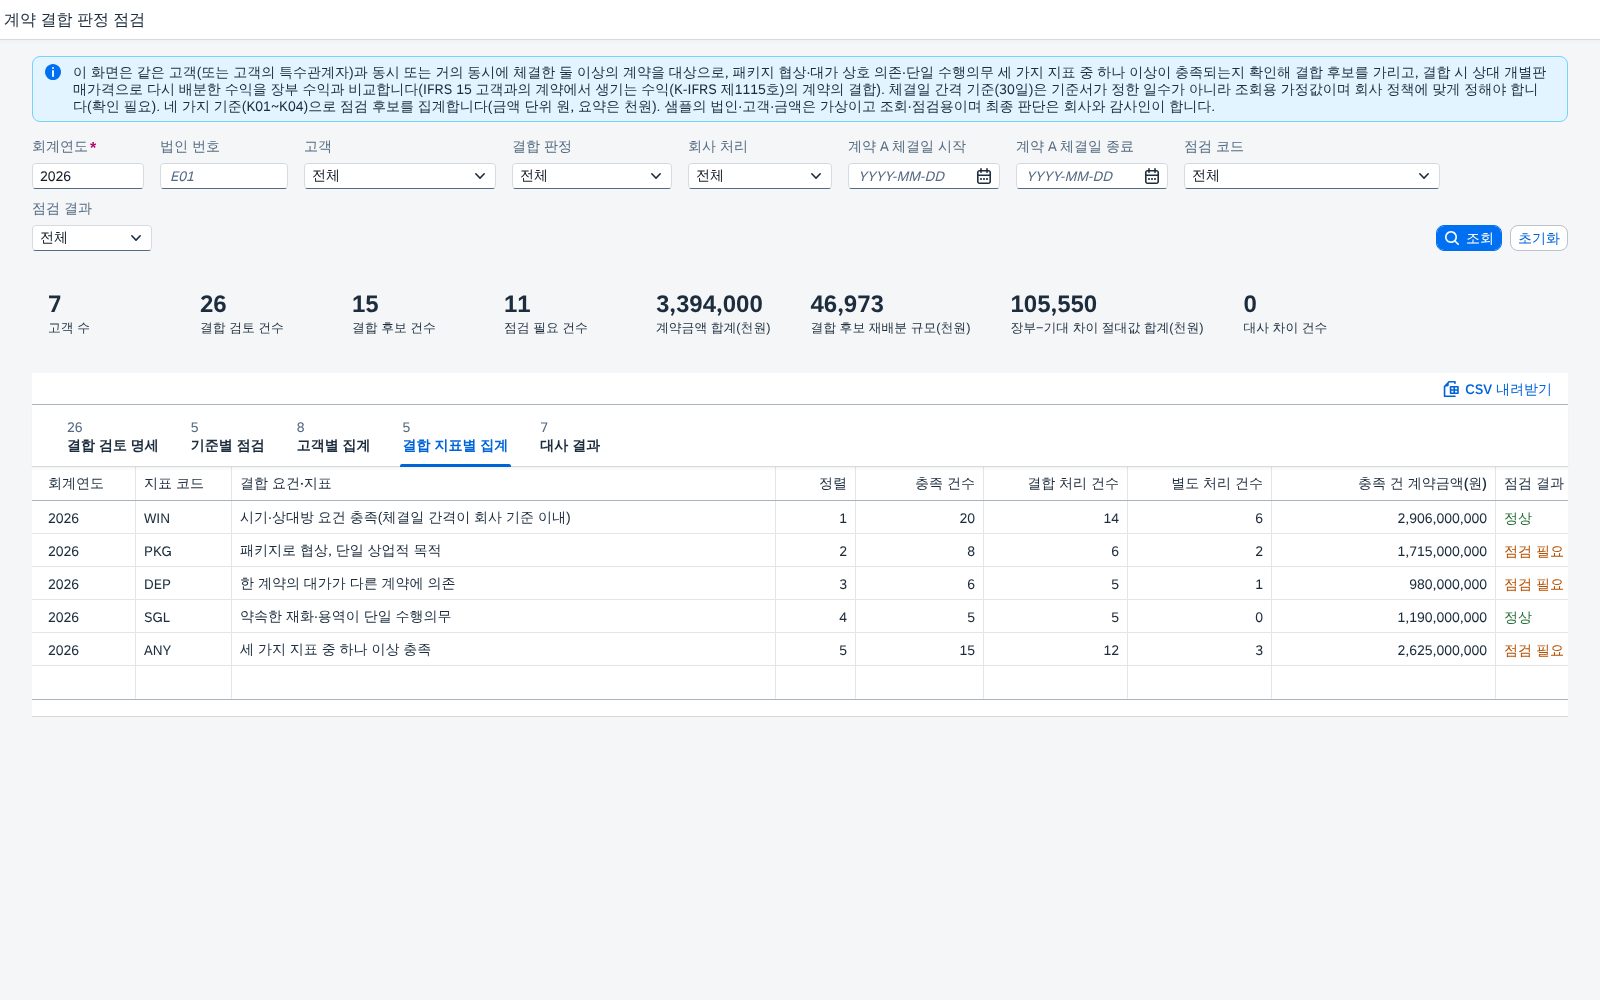1600x1000 pixels.
Task: Click the 105,550 장부-기대 차이 KPI
Action: click(1106, 314)
